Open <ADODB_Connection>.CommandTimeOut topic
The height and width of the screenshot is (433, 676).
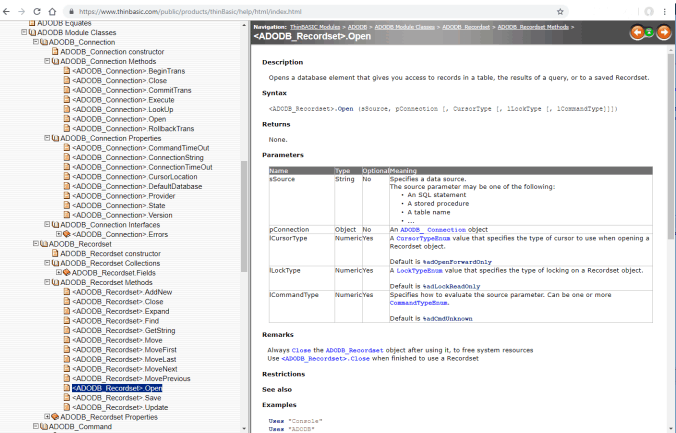[141, 148]
